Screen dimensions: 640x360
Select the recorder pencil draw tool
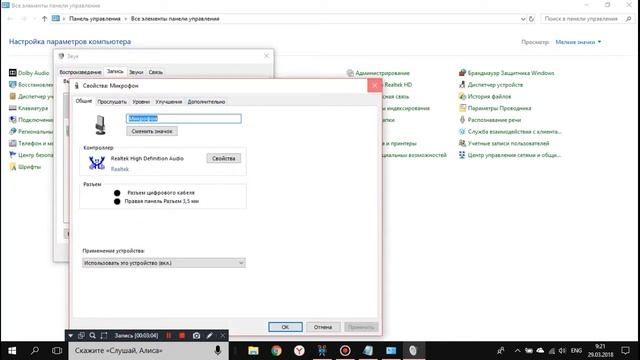click(x=209, y=336)
